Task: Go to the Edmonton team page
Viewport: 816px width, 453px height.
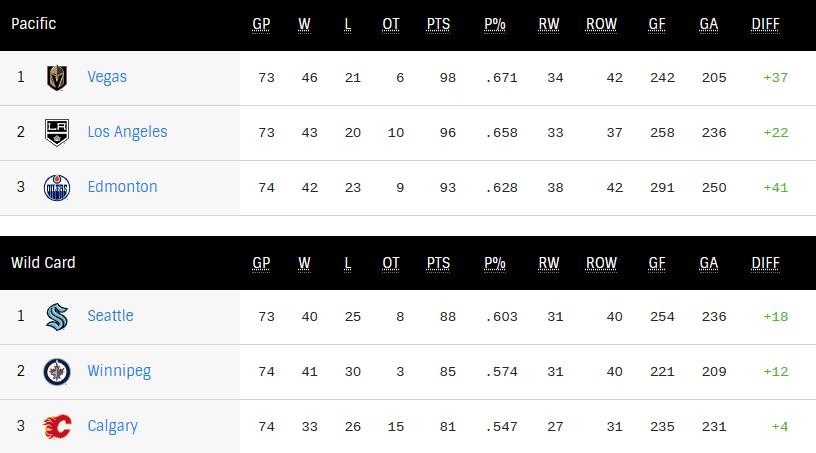Action: coord(122,187)
